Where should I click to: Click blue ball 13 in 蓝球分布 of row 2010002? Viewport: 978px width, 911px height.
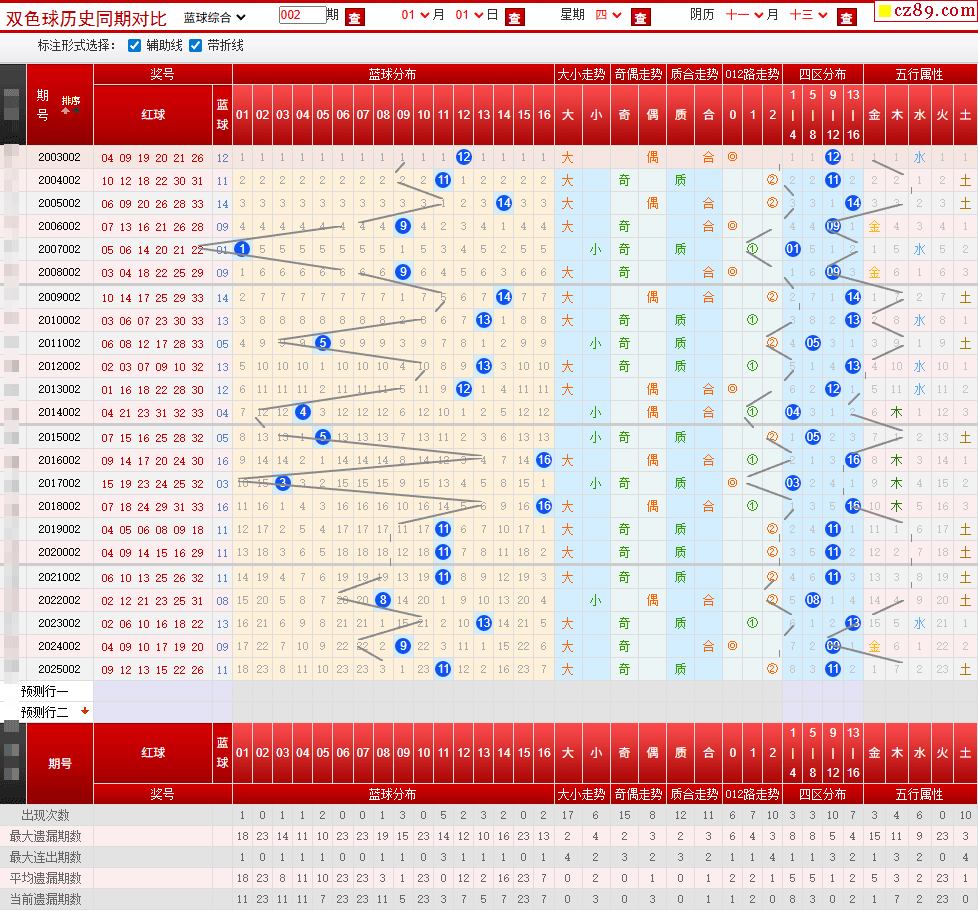(x=483, y=321)
